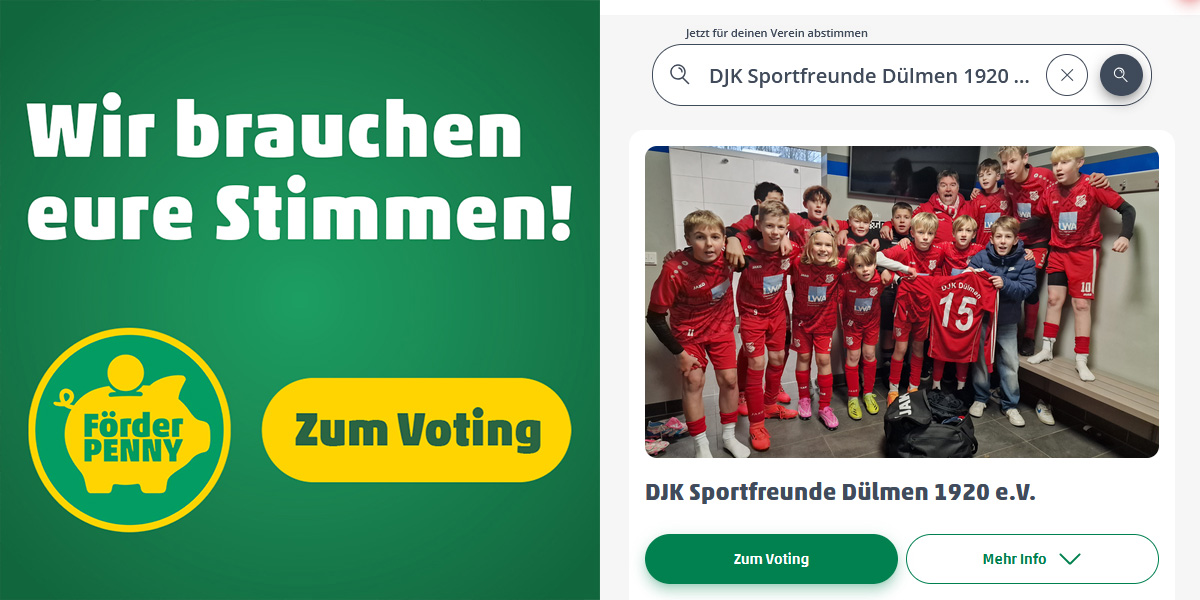Click the eure Stimmen! headline line
Screen dimensions: 1200x600
(x=299, y=214)
